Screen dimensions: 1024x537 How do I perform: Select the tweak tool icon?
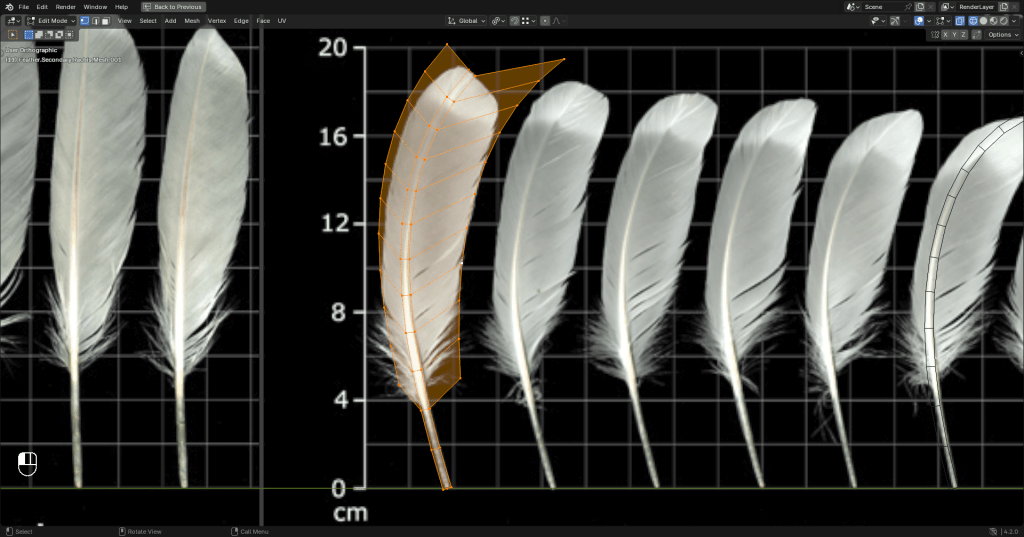pos(12,34)
